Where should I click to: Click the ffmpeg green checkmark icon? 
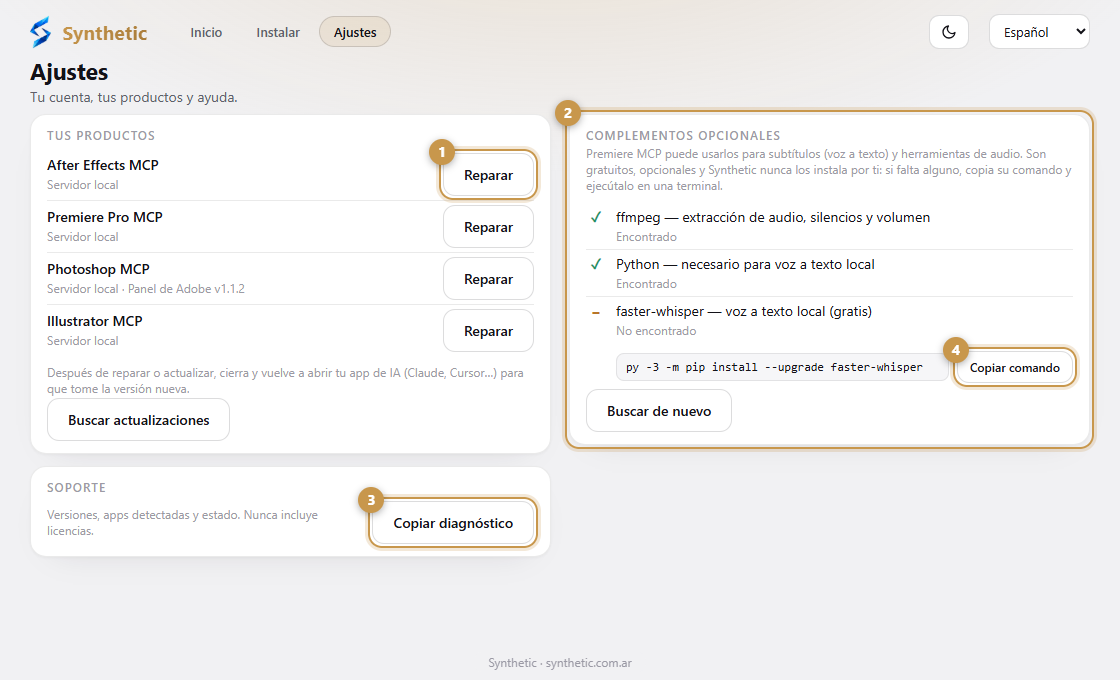(596, 217)
